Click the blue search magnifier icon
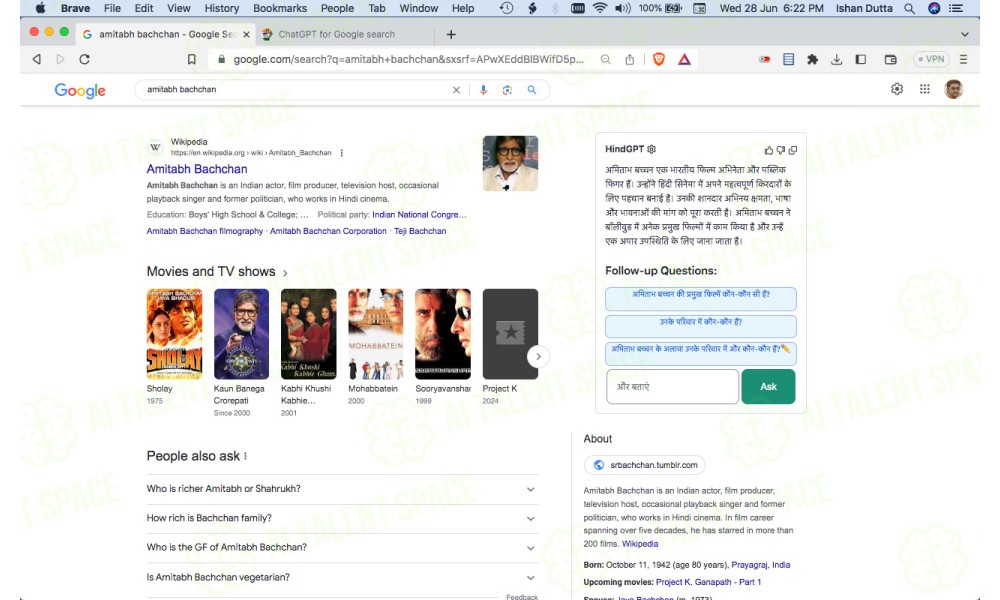1000x600 pixels. [x=531, y=90]
